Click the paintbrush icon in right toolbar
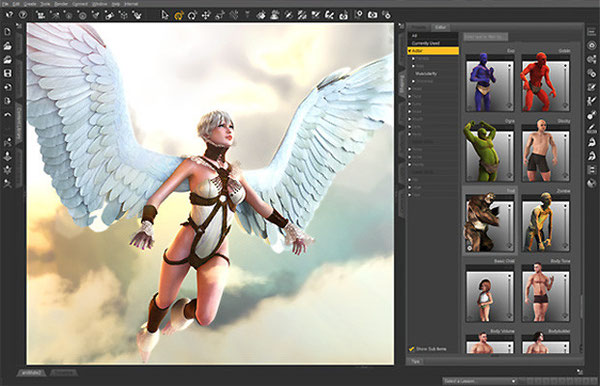Viewport: 600px width, 386px height. pos(592,128)
